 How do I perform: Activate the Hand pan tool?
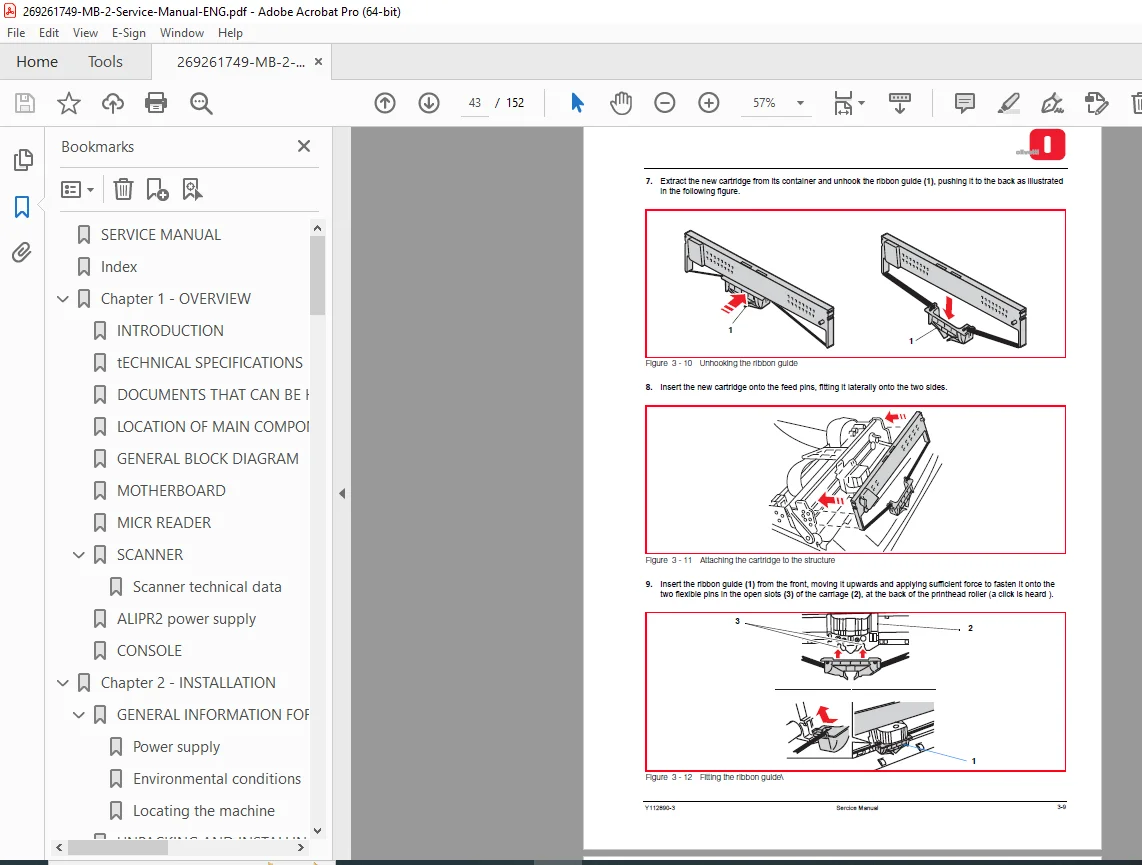621,103
